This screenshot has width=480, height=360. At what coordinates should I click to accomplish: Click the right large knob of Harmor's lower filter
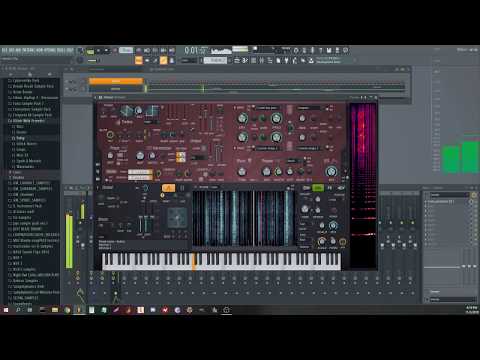(x=276, y=137)
